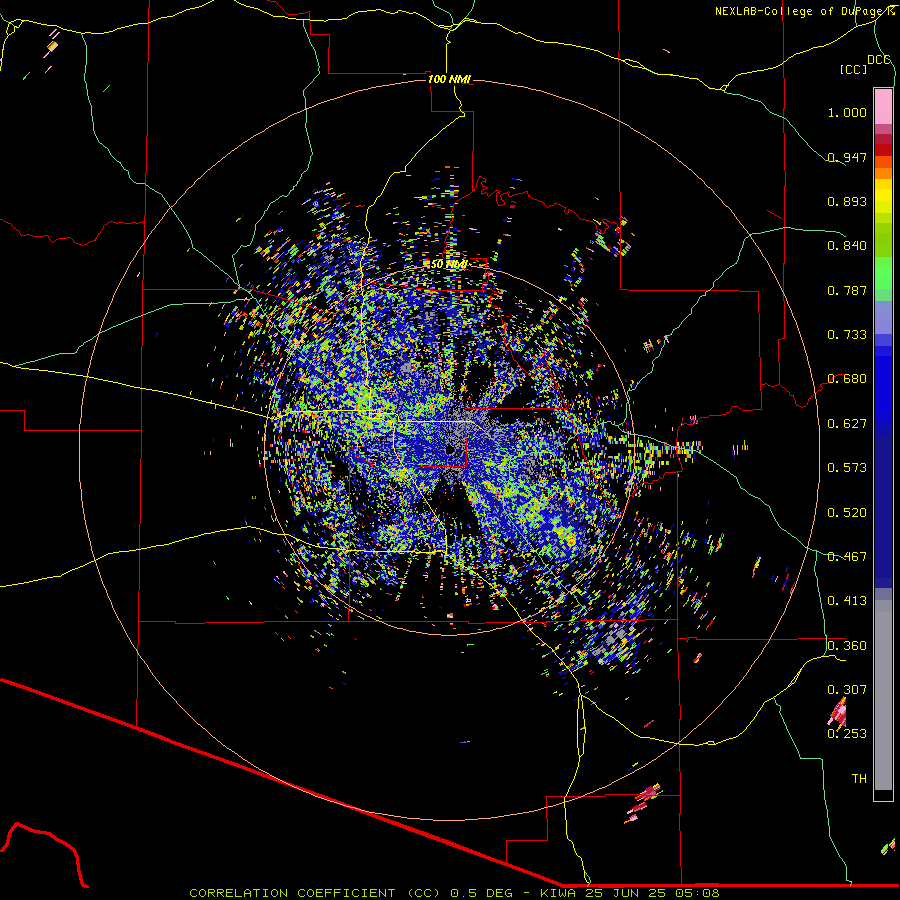
Task: Pick the bright green color bar segment
Action: tap(883, 273)
